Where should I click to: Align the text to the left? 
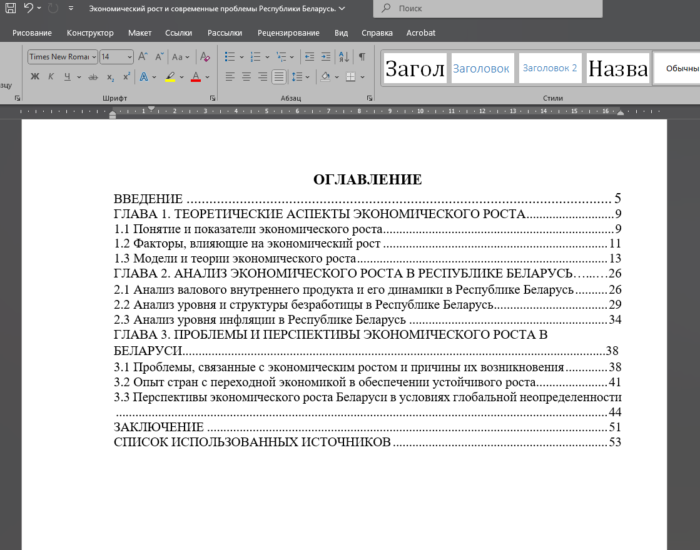coord(230,77)
